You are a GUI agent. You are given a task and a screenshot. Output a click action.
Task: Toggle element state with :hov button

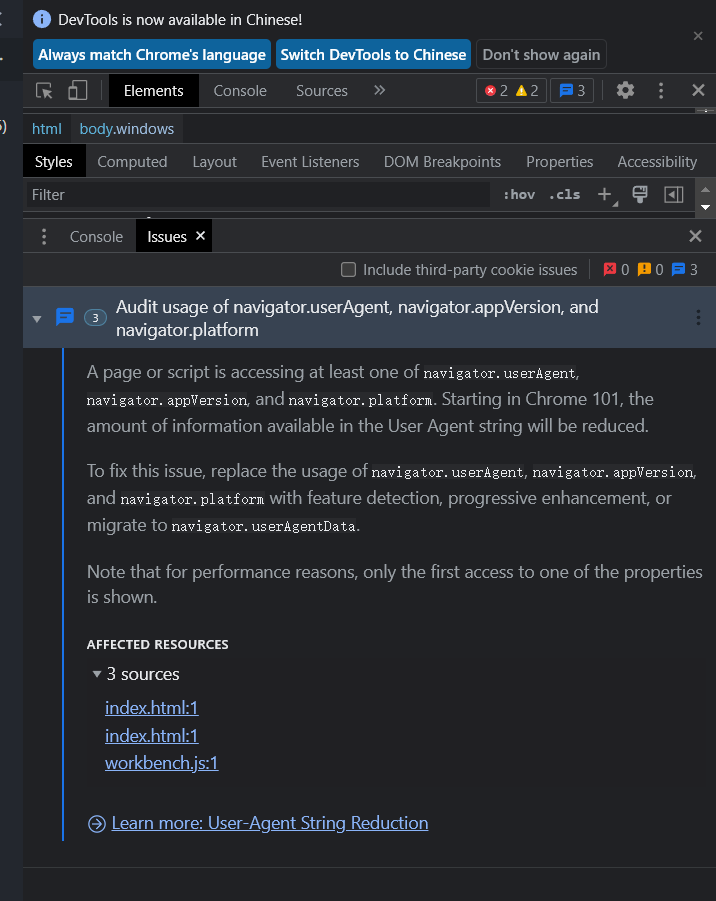pyautogui.click(x=519, y=194)
